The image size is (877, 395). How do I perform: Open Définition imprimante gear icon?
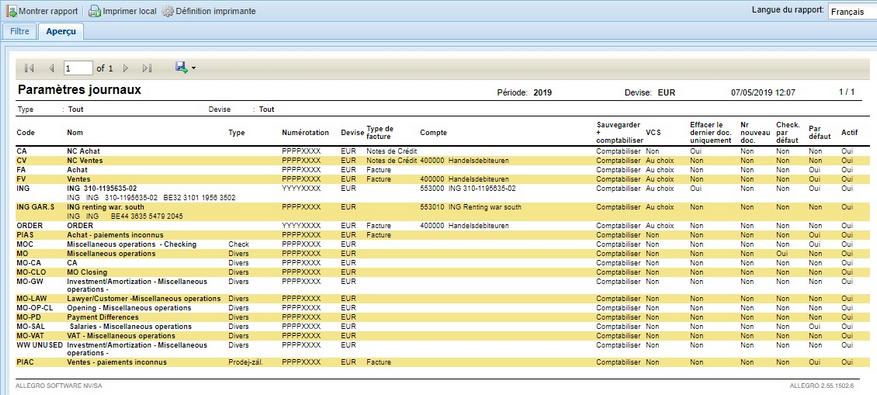point(168,11)
